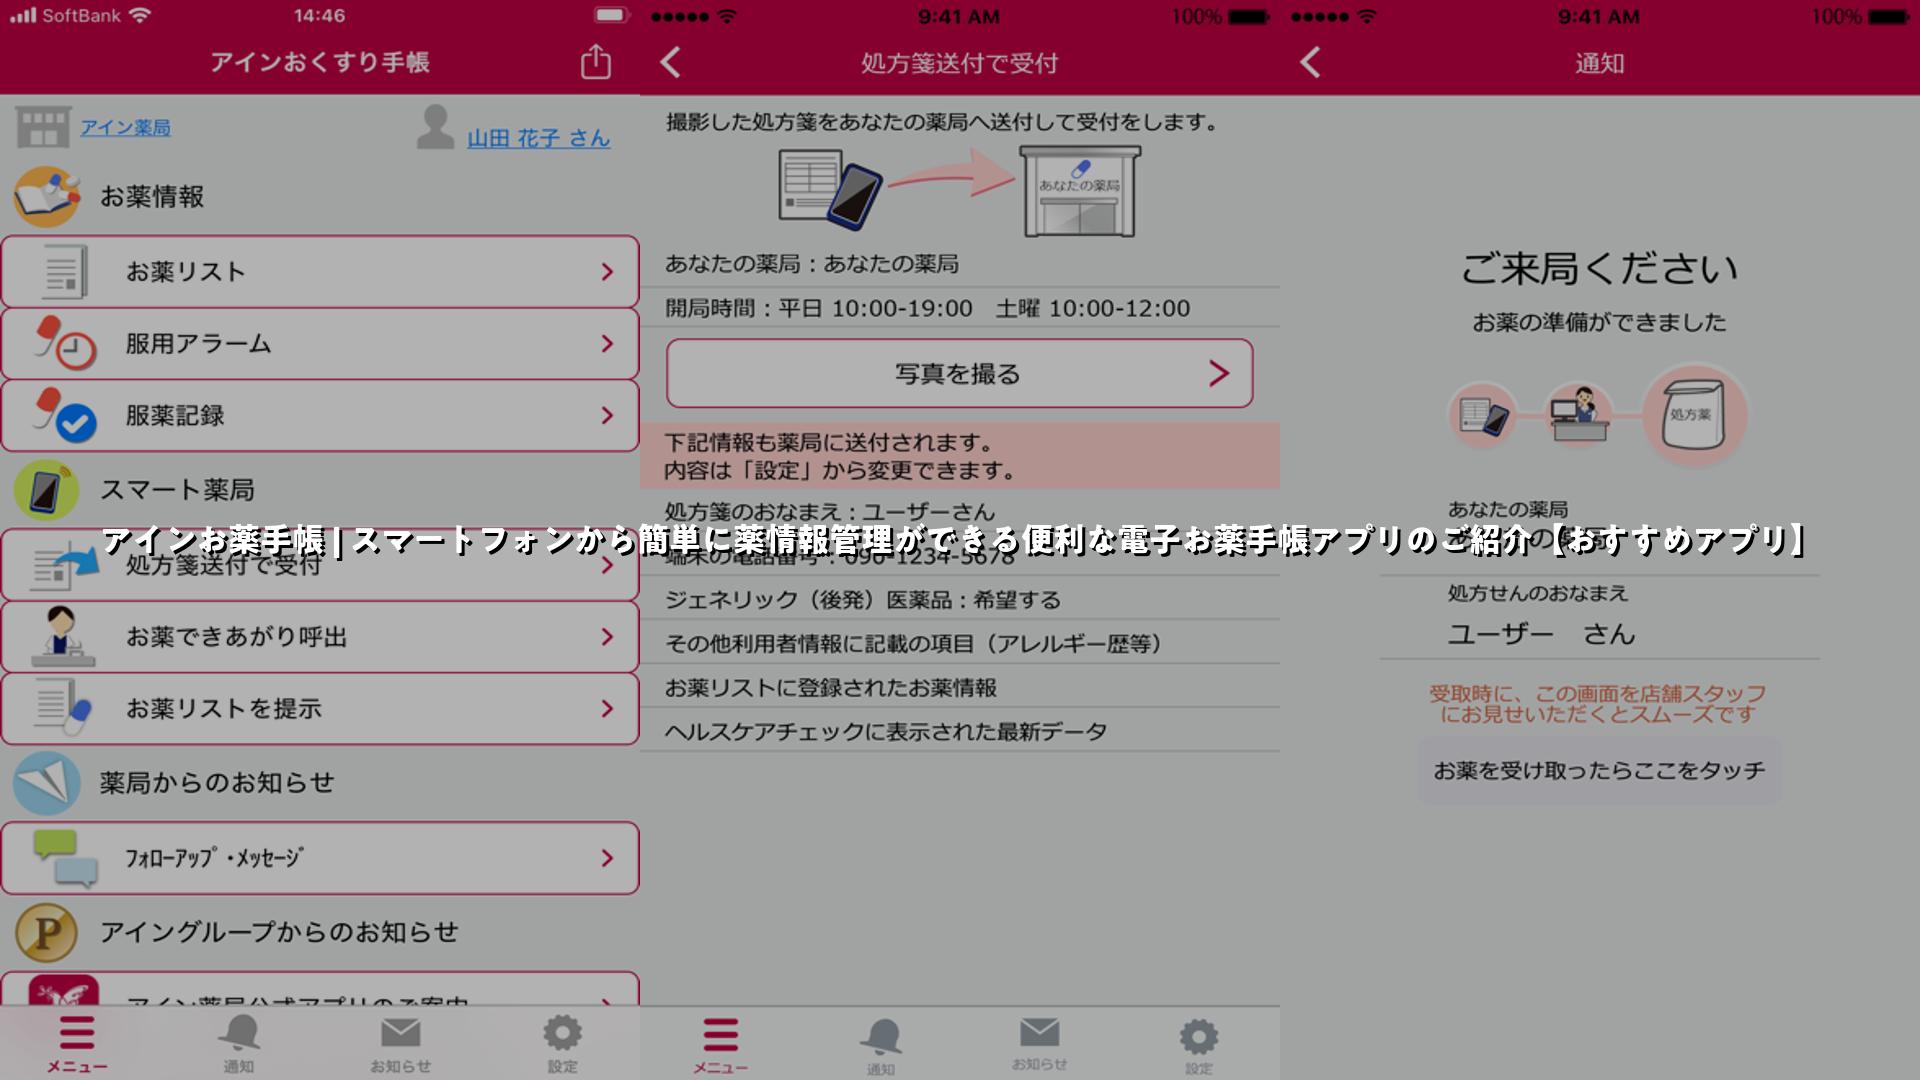The width and height of the screenshot is (1920, 1080).
Task: Tap the arrow on 写真を撮る button
Action: 1219,374
